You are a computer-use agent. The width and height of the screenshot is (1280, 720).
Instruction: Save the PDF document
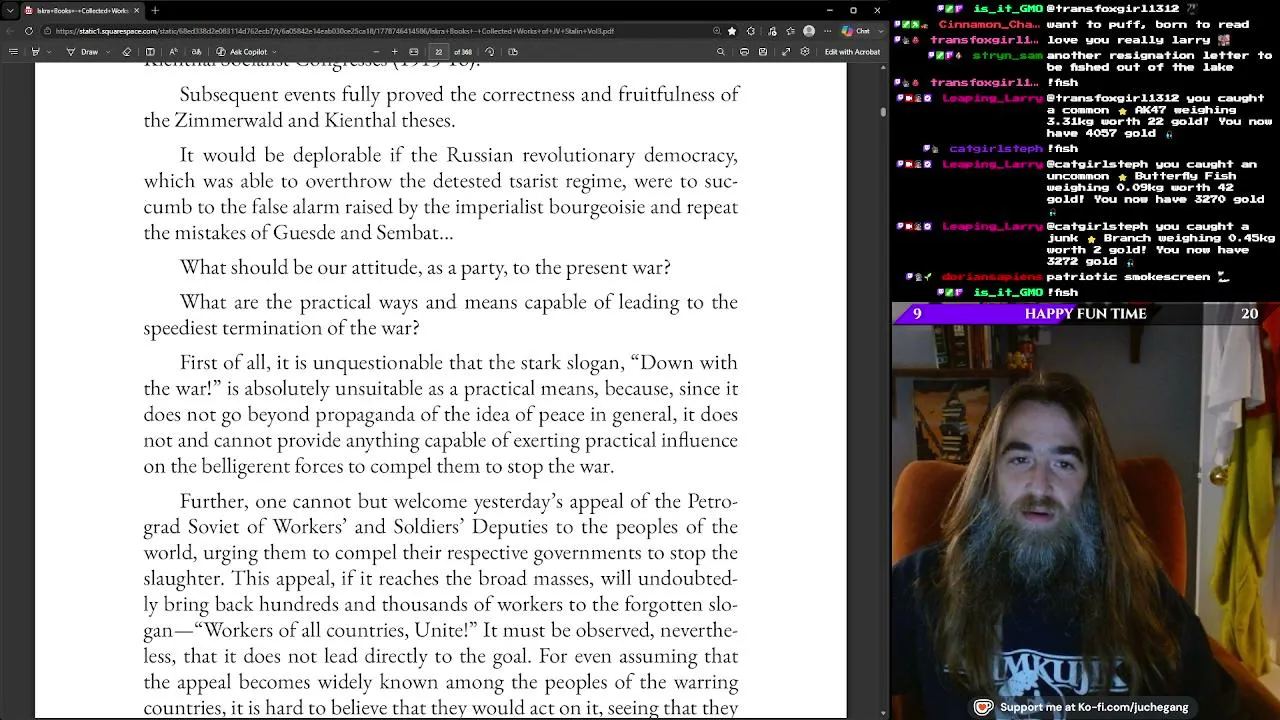pos(763,52)
